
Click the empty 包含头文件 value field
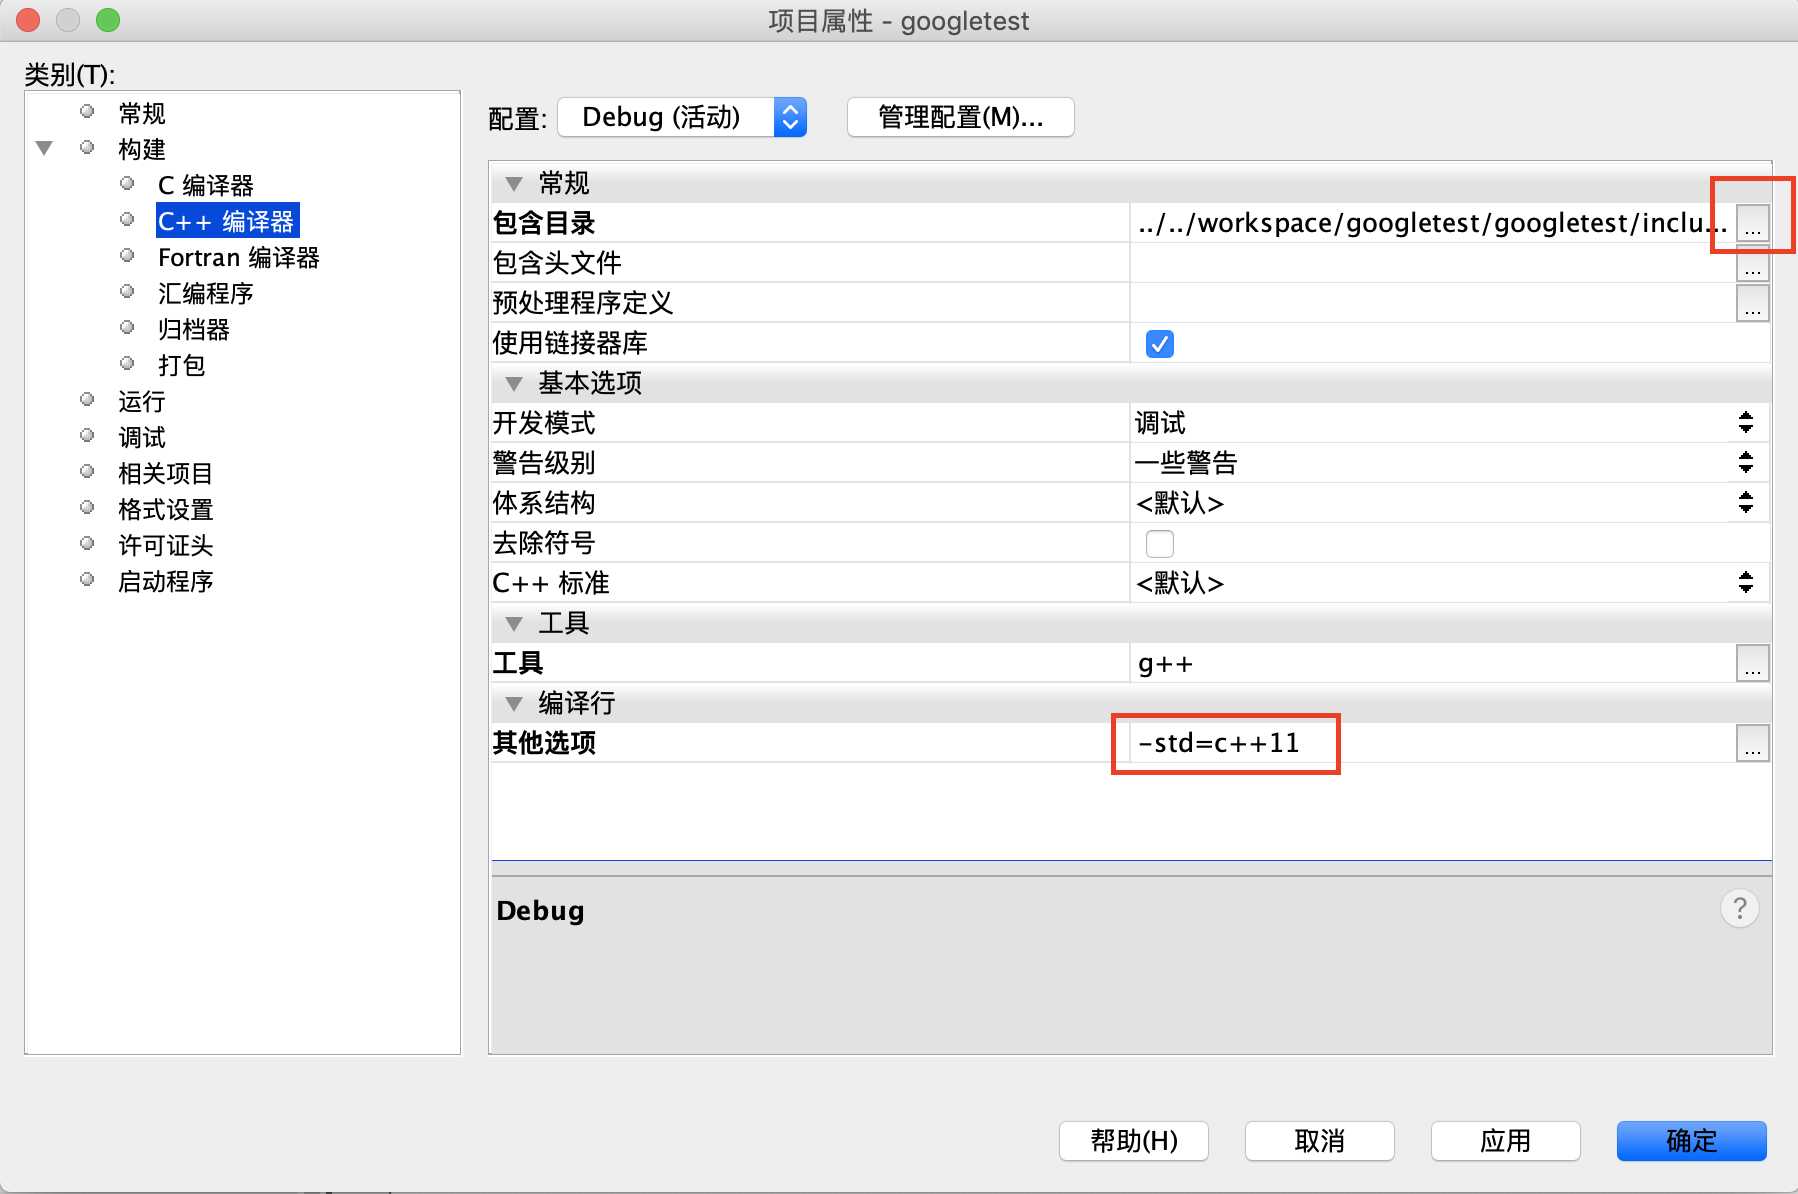tap(1433, 263)
